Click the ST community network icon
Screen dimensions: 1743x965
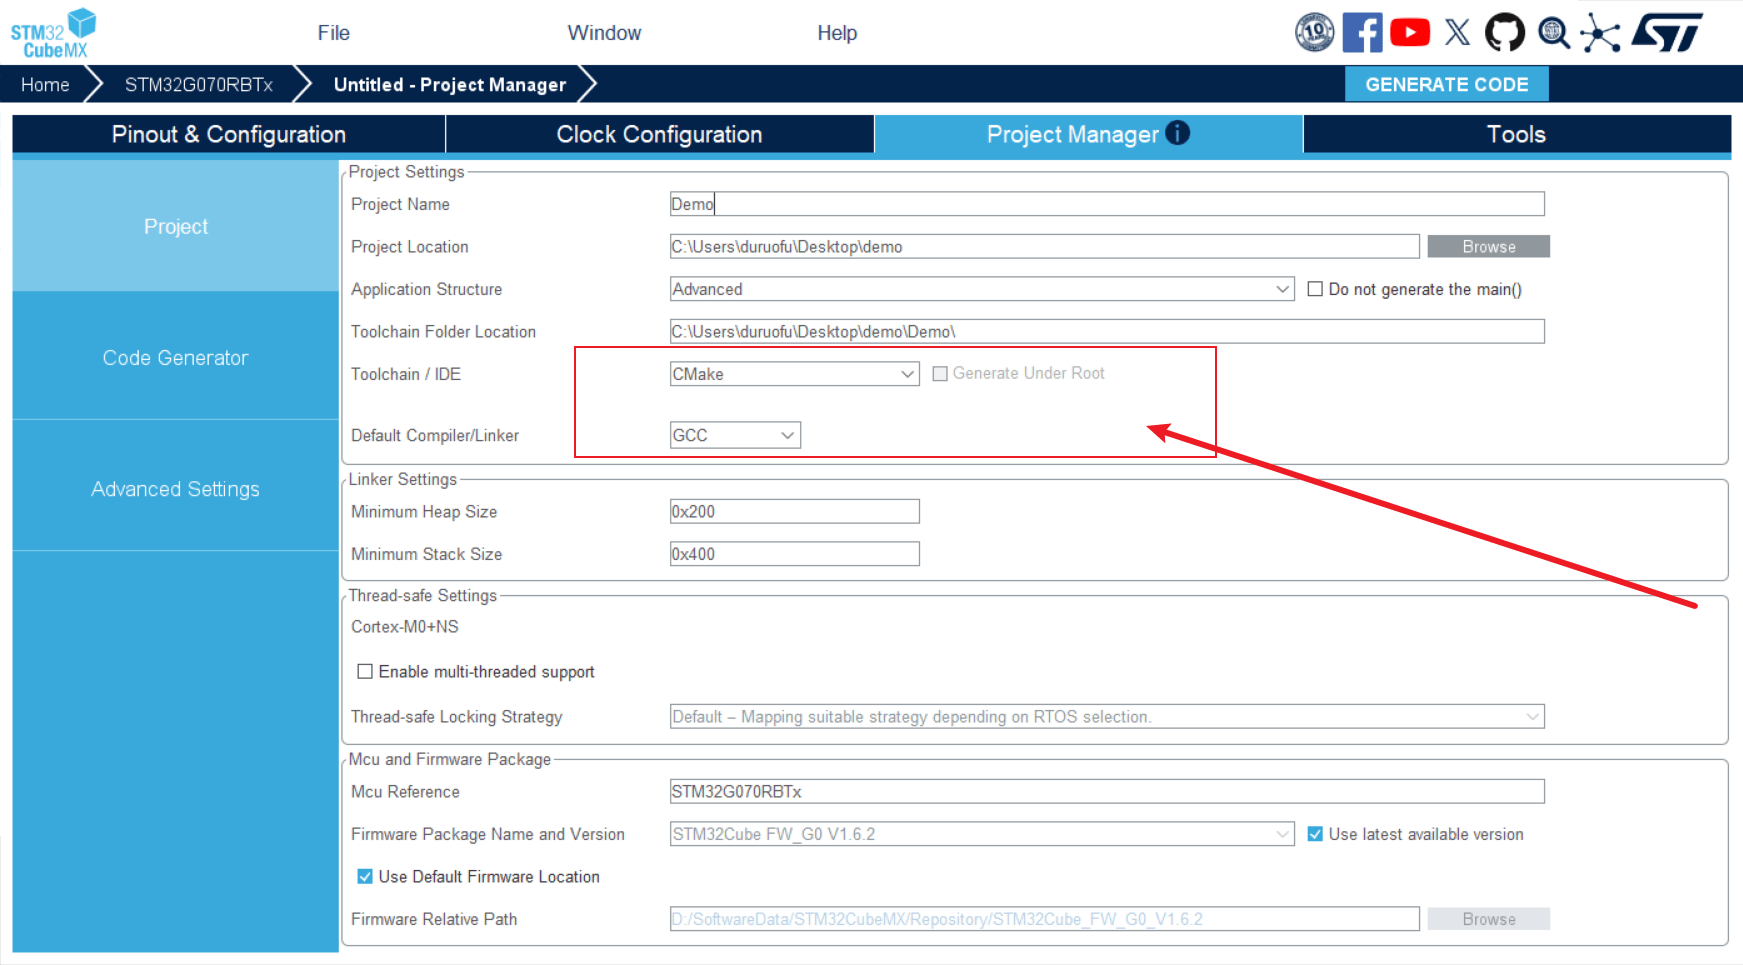(x=1600, y=33)
